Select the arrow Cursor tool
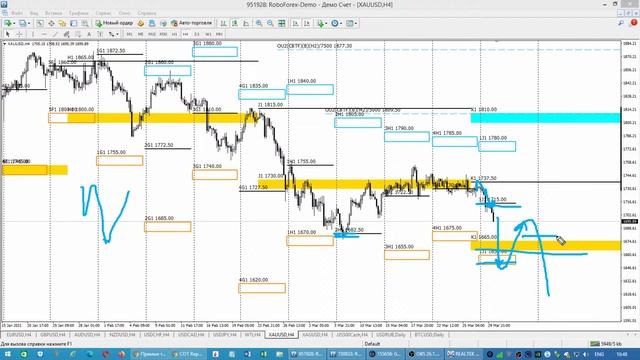 click(x=7, y=34)
